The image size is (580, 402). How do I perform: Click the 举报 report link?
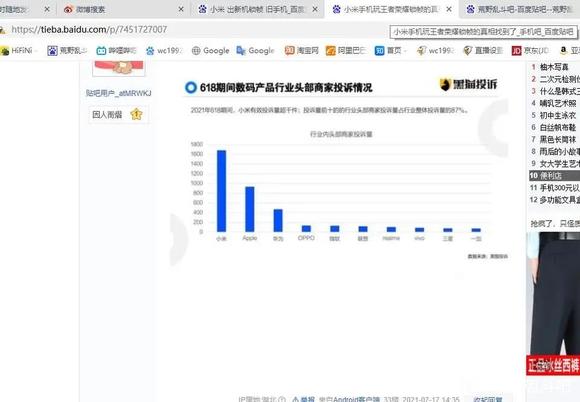(304, 399)
